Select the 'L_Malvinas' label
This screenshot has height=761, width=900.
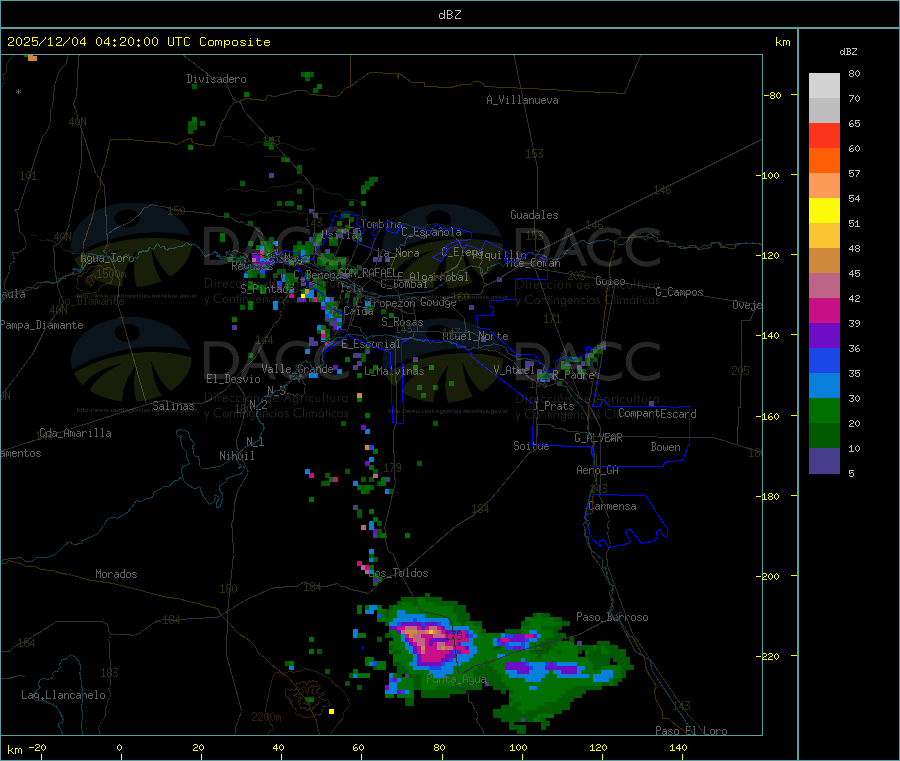394,371
